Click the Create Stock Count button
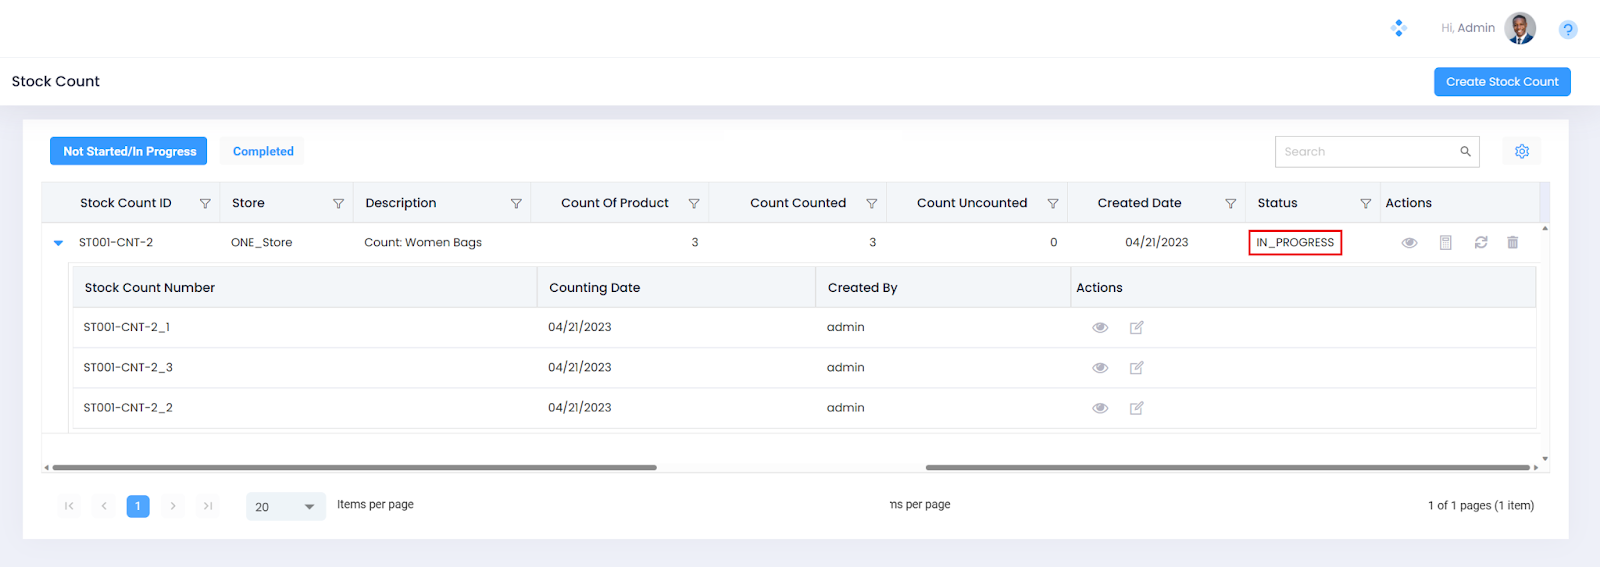The image size is (1600, 567). point(1501,82)
